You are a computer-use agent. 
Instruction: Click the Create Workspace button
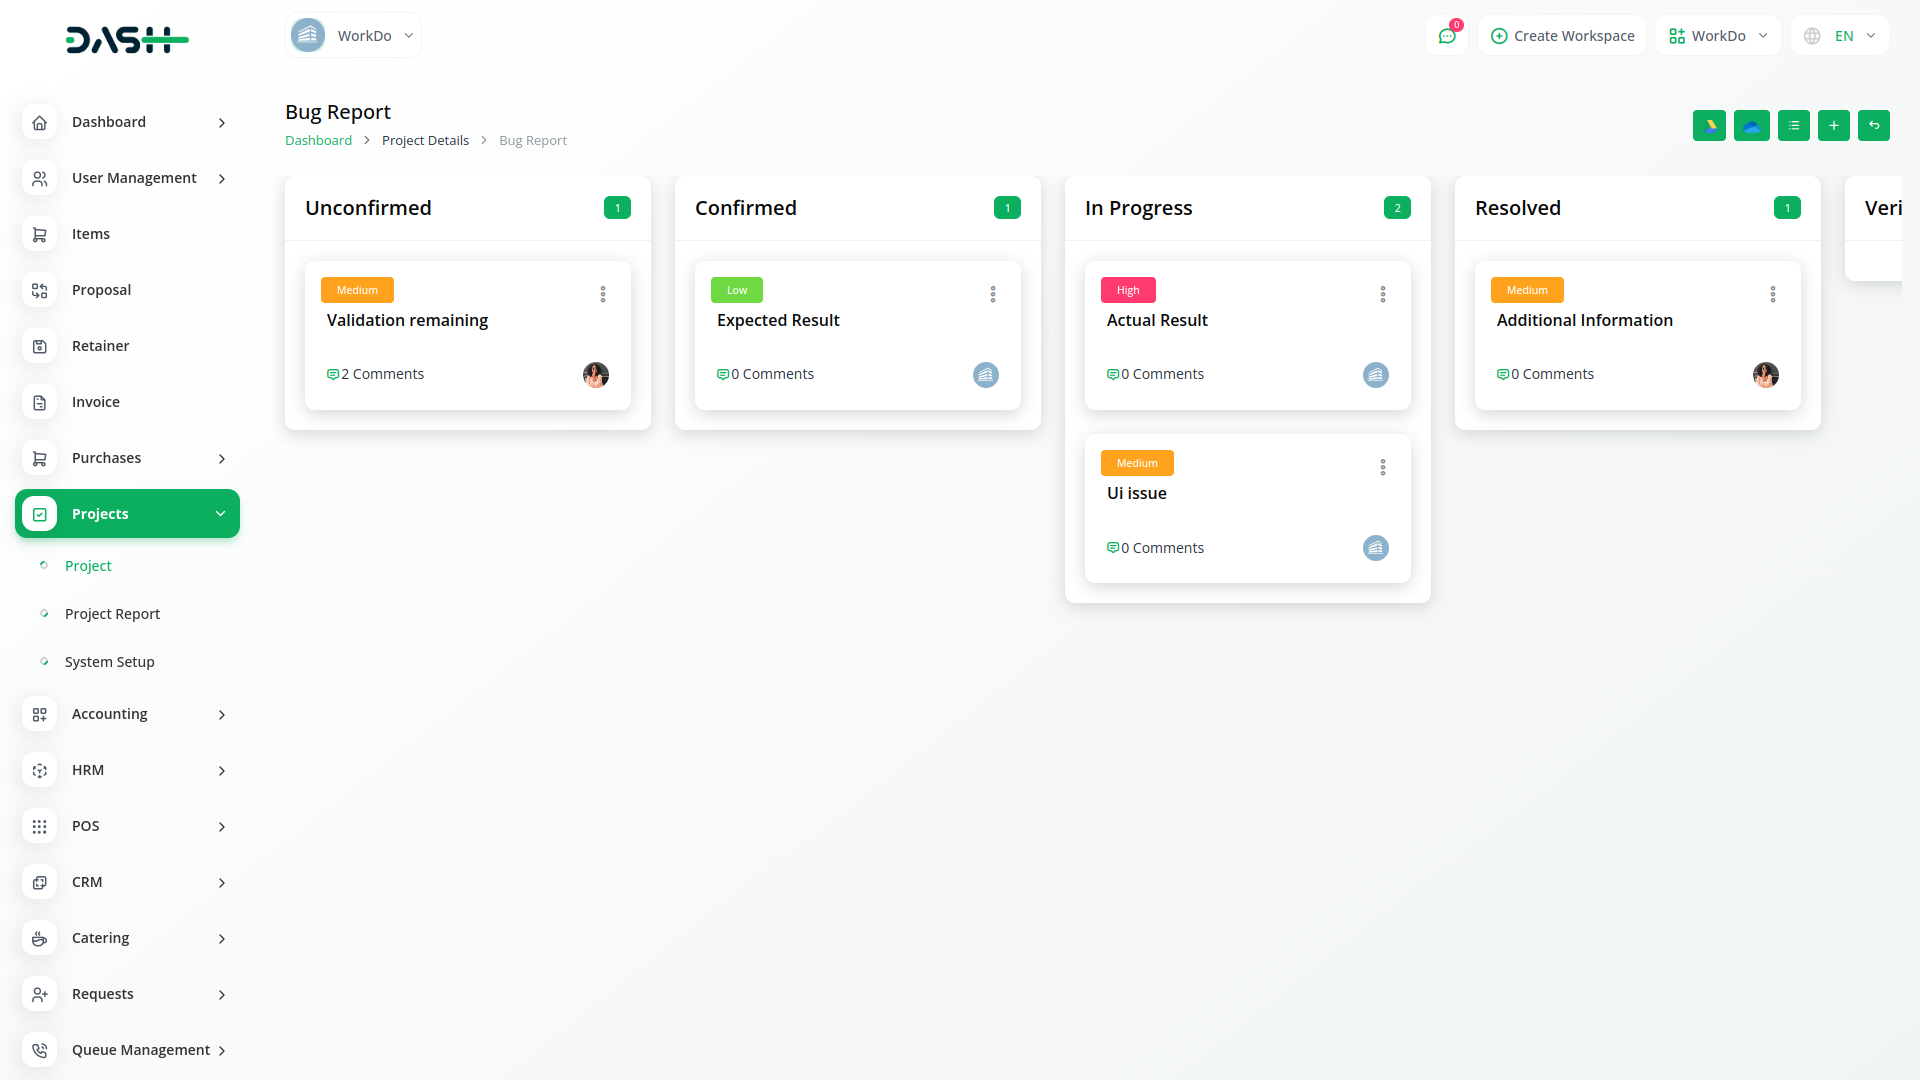click(x=1562, y=36)
